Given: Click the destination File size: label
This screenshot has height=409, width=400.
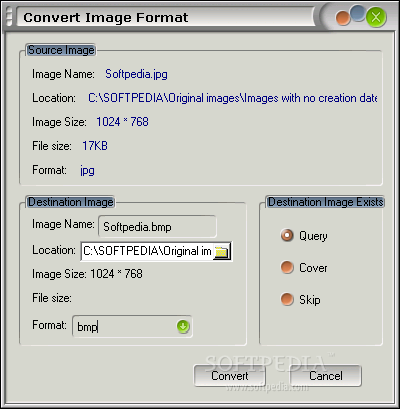Looking at the screenshot, I should coord(52,298).
